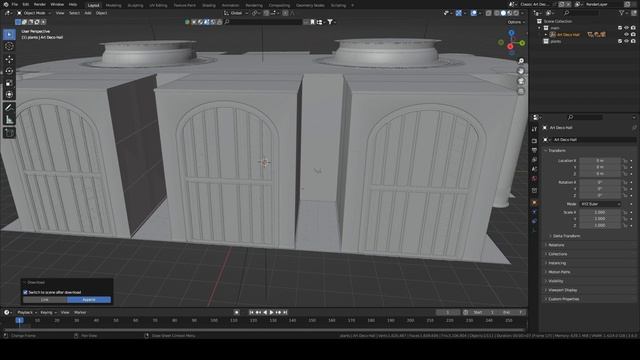Open the Object properties tab icon
The image size is (640, 360).
click(x=534, y=202)
